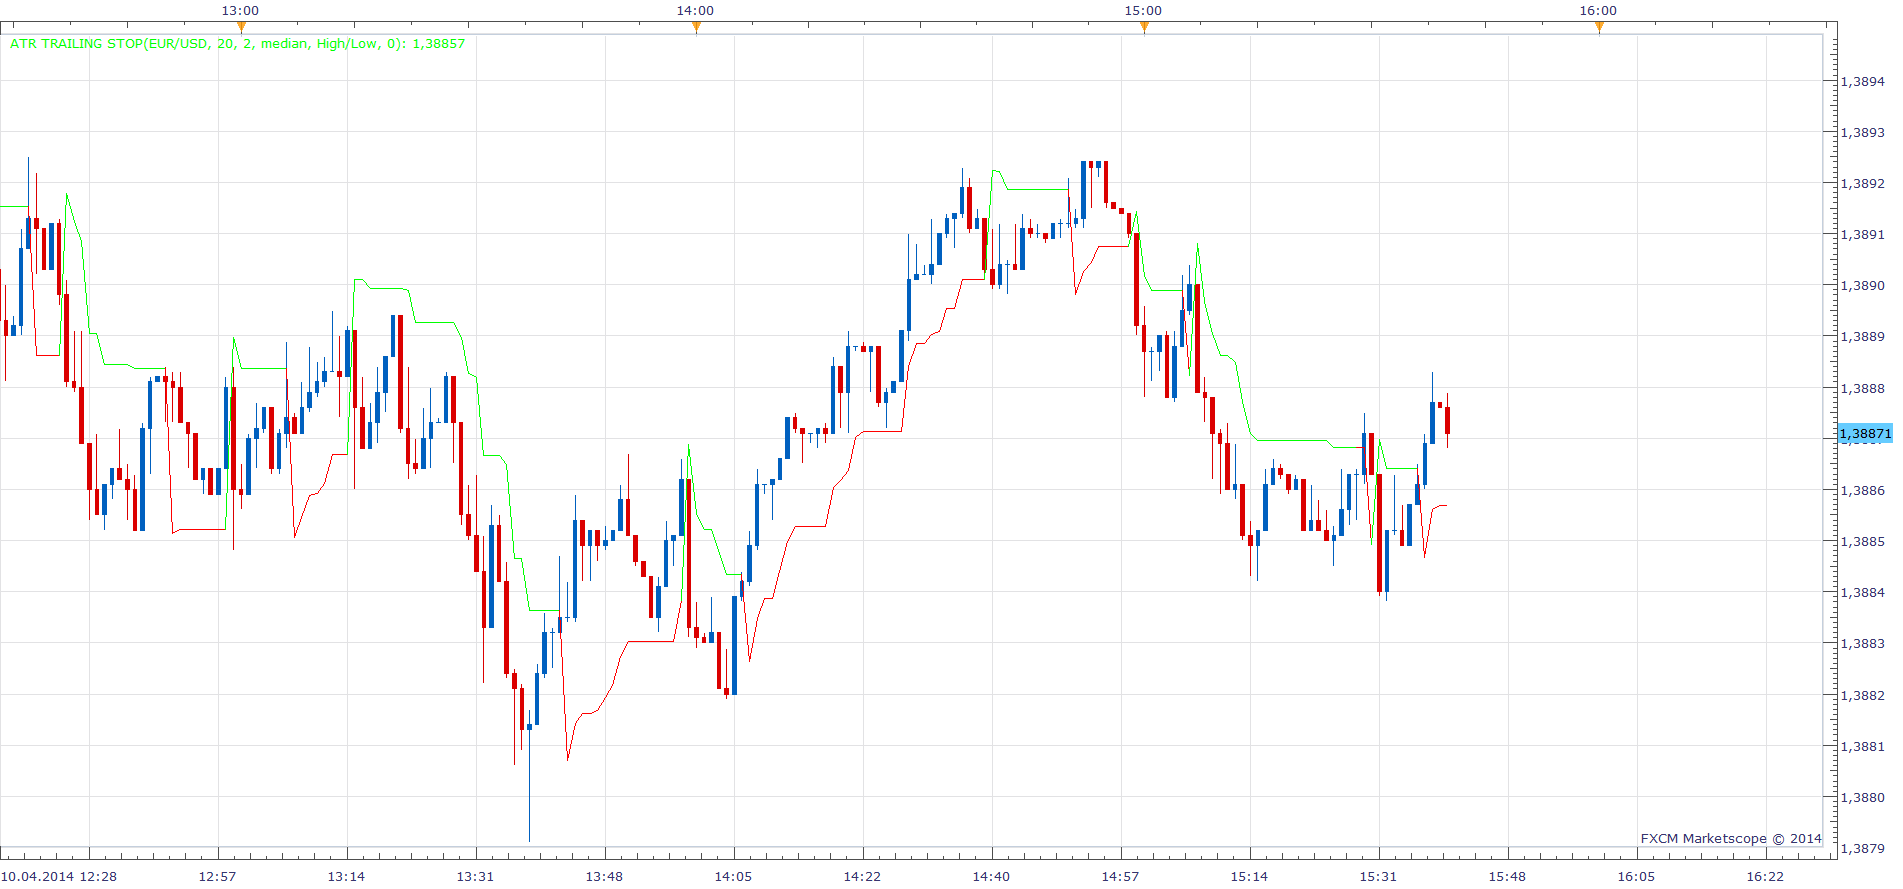Click the current price tag 1,38871
Image resolution: width=1903 pixels, height=889 pixels.
[1865, 434]
